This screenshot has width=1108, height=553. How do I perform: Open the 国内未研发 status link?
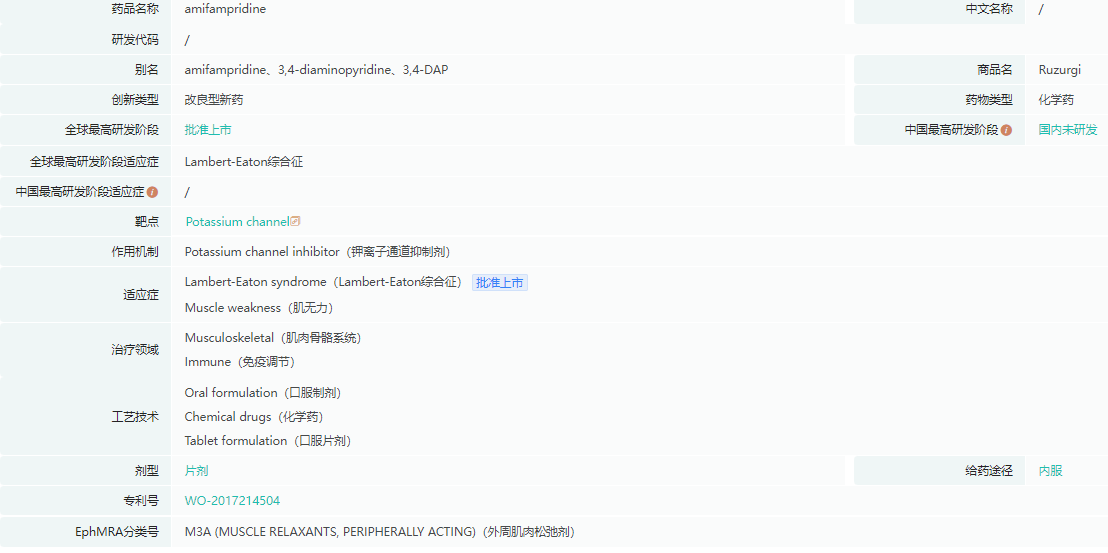point(1068,130)
